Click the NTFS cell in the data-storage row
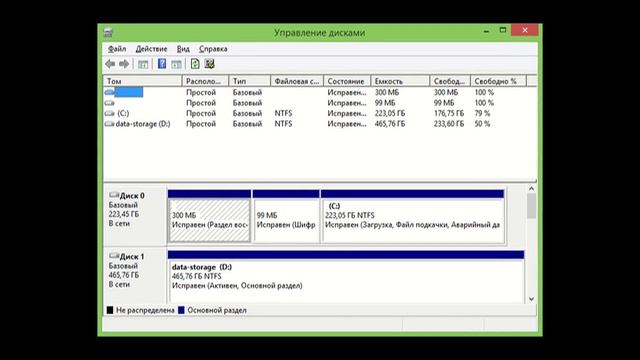The height and width of the screenshot is (360, 640). [x=283, y=124]
